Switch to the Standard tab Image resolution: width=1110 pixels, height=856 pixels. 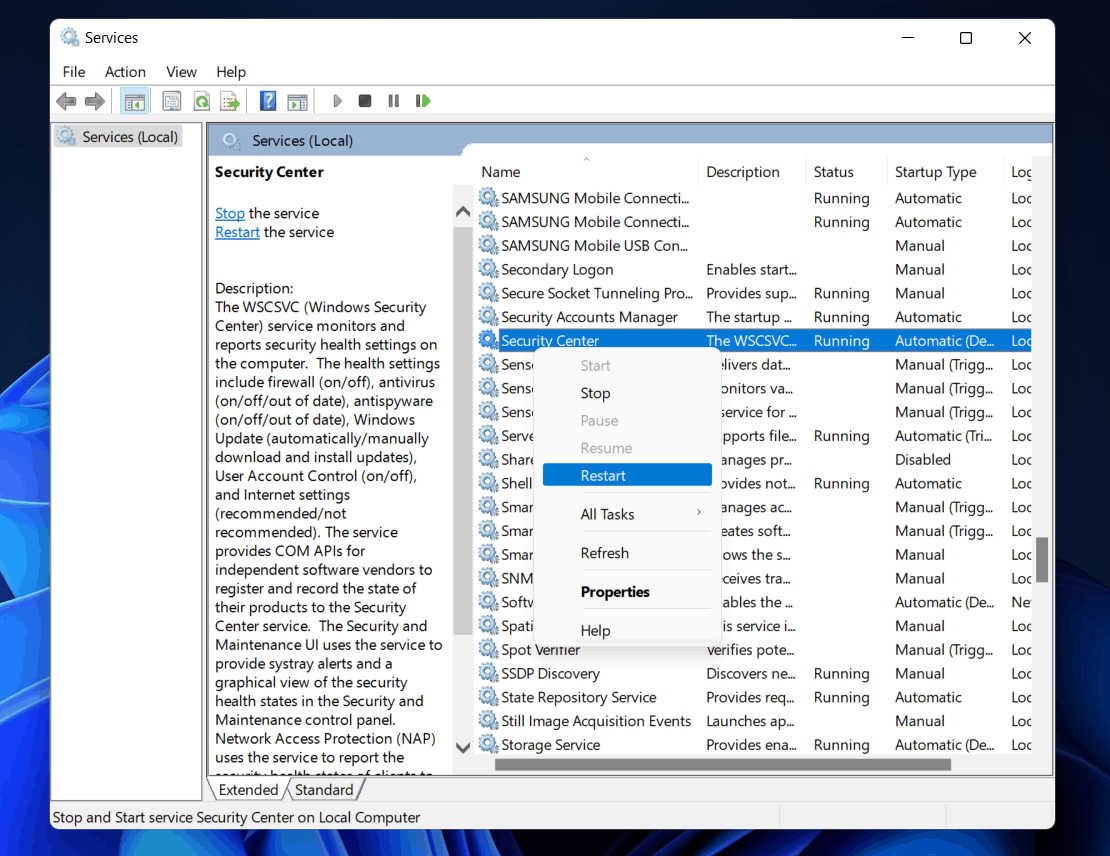click(x=324, y=790)
